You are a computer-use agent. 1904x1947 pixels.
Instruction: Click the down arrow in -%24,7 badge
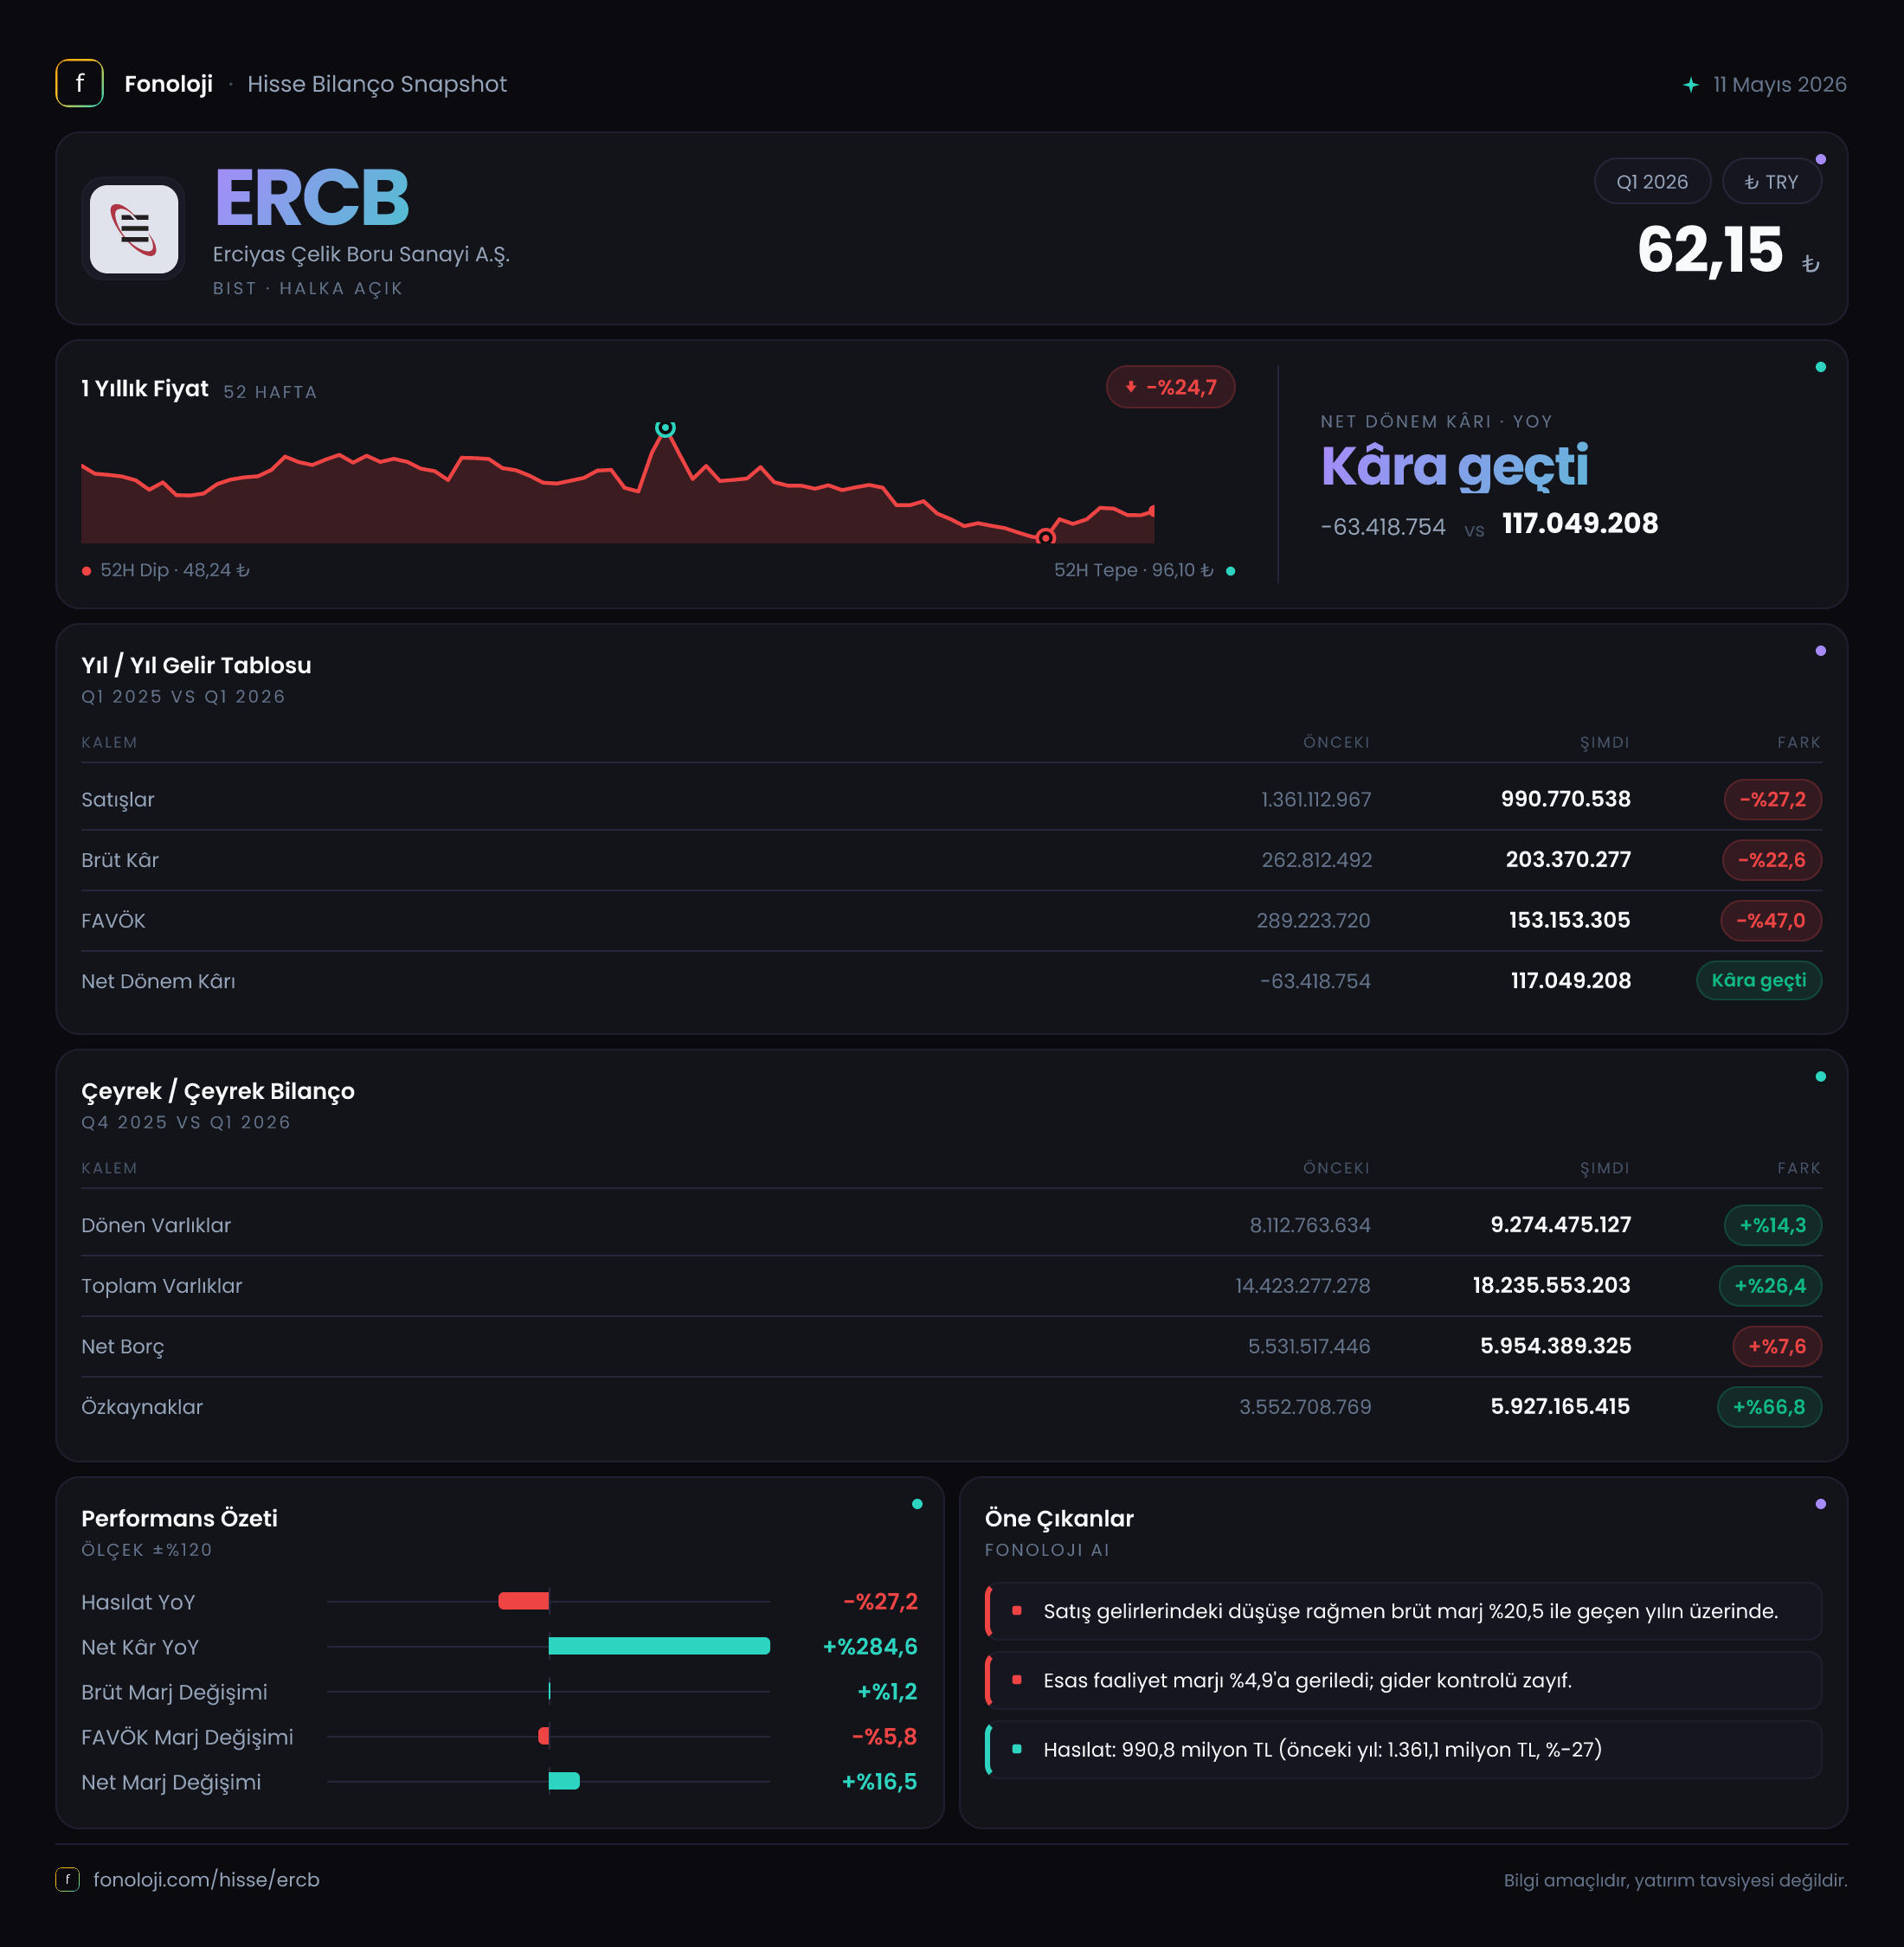click(x=1131, y=387)
